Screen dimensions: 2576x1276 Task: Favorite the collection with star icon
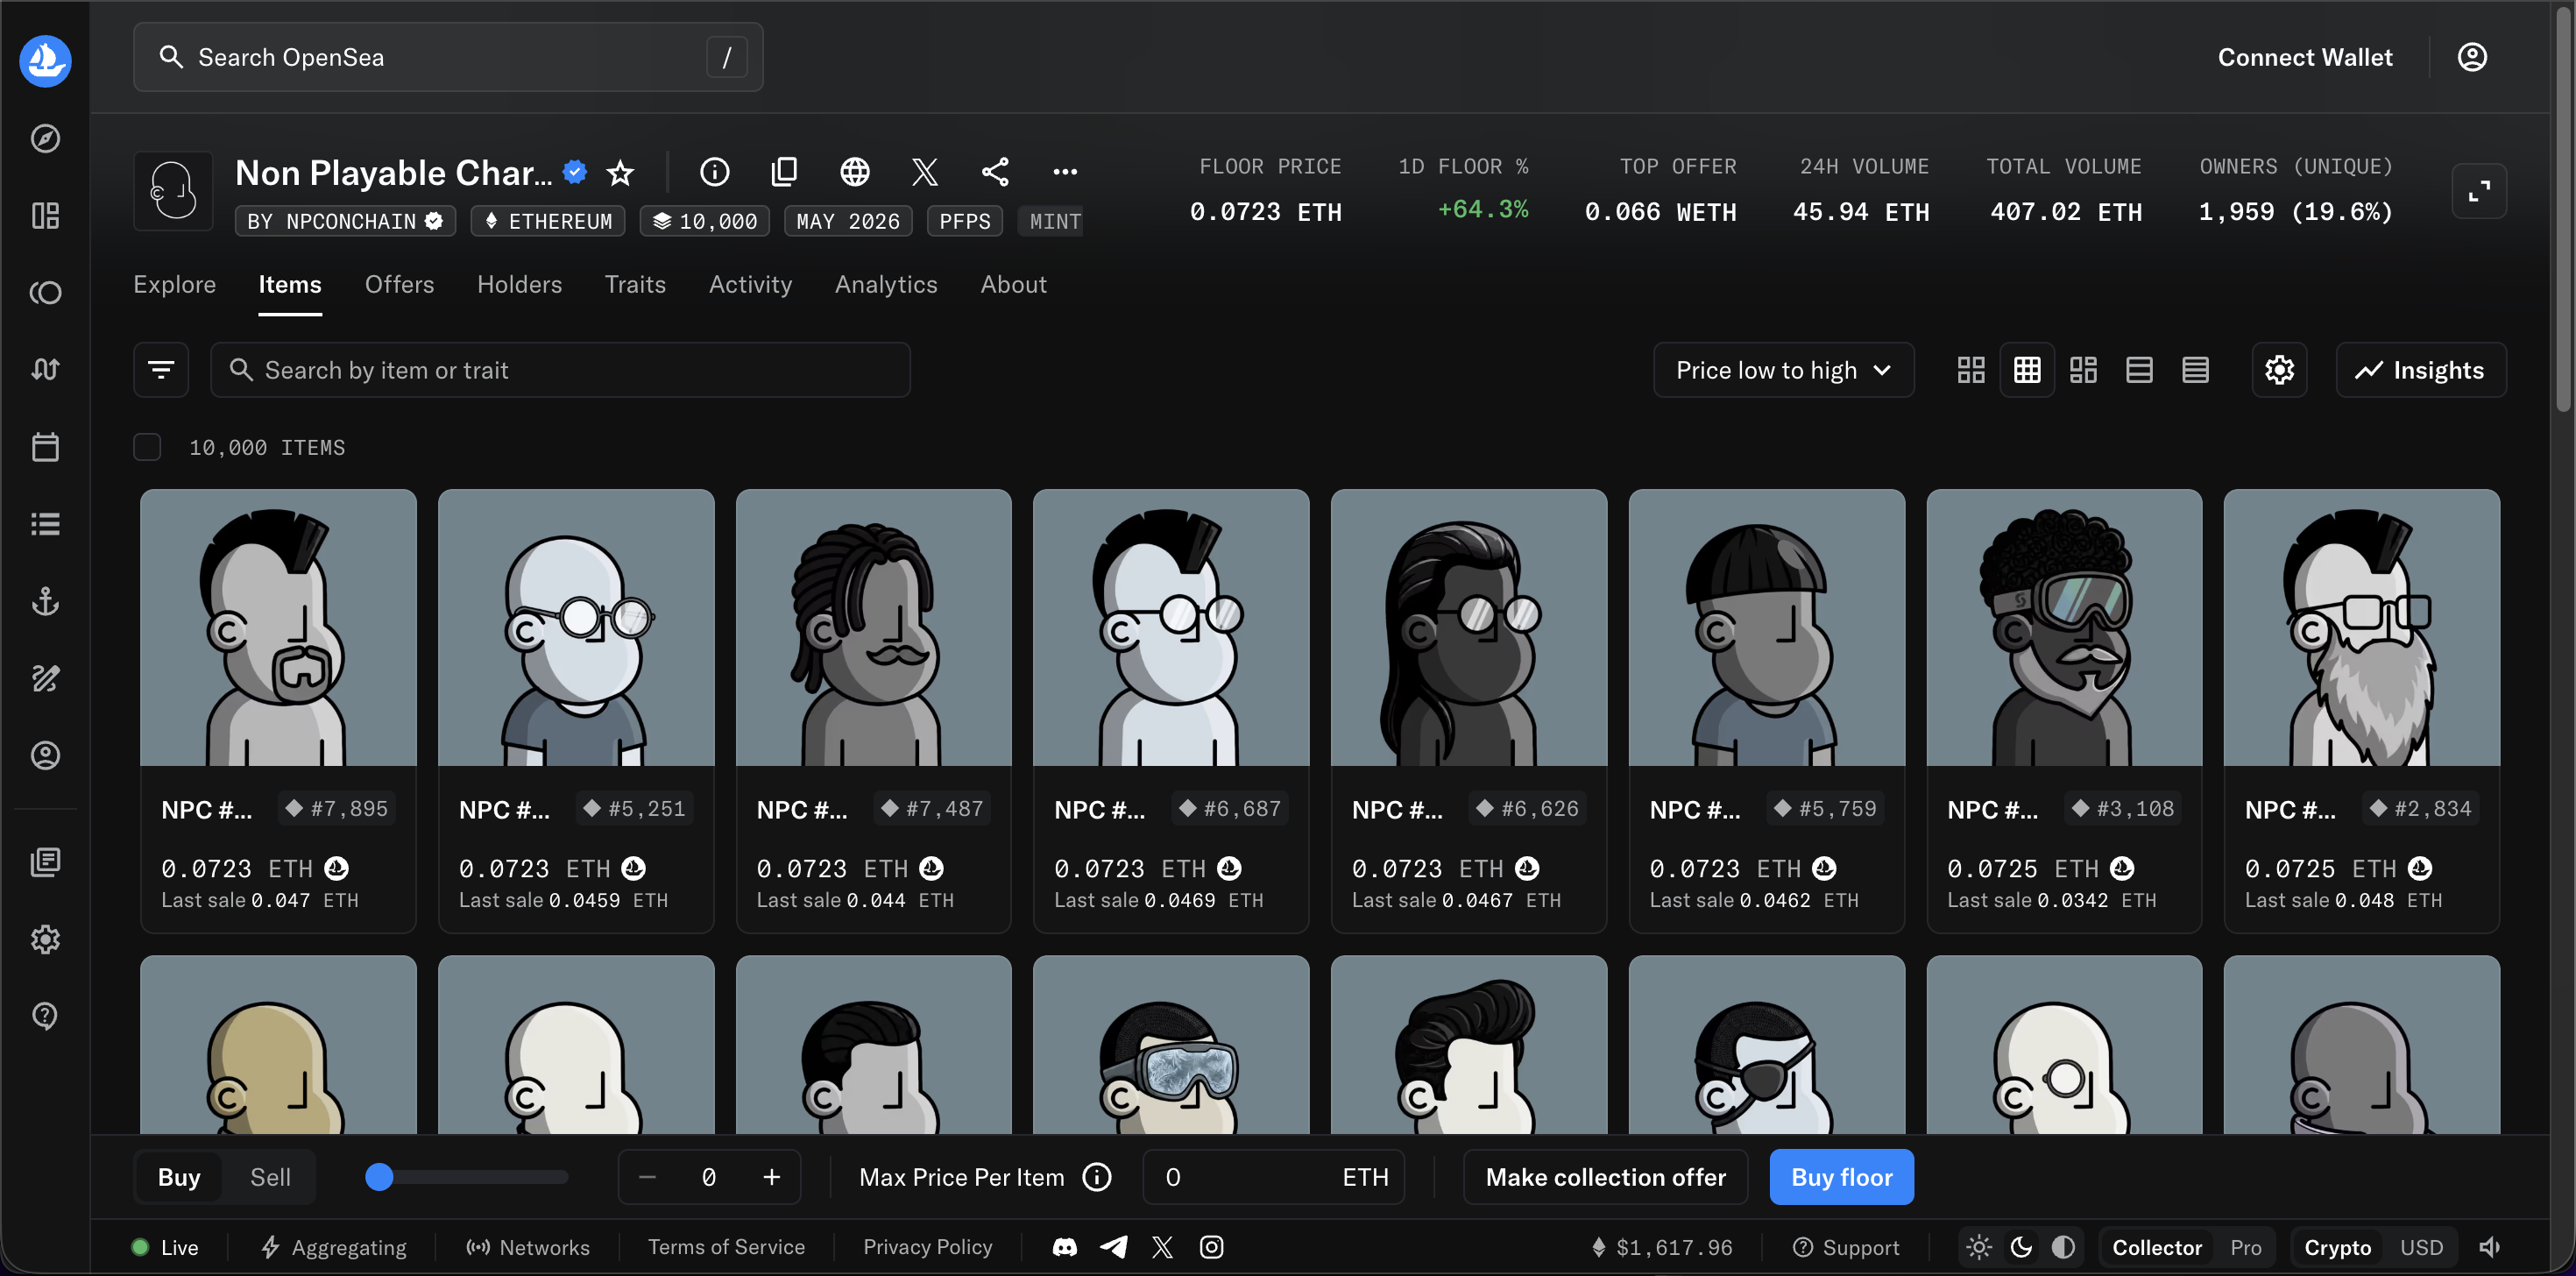point(620,173)
